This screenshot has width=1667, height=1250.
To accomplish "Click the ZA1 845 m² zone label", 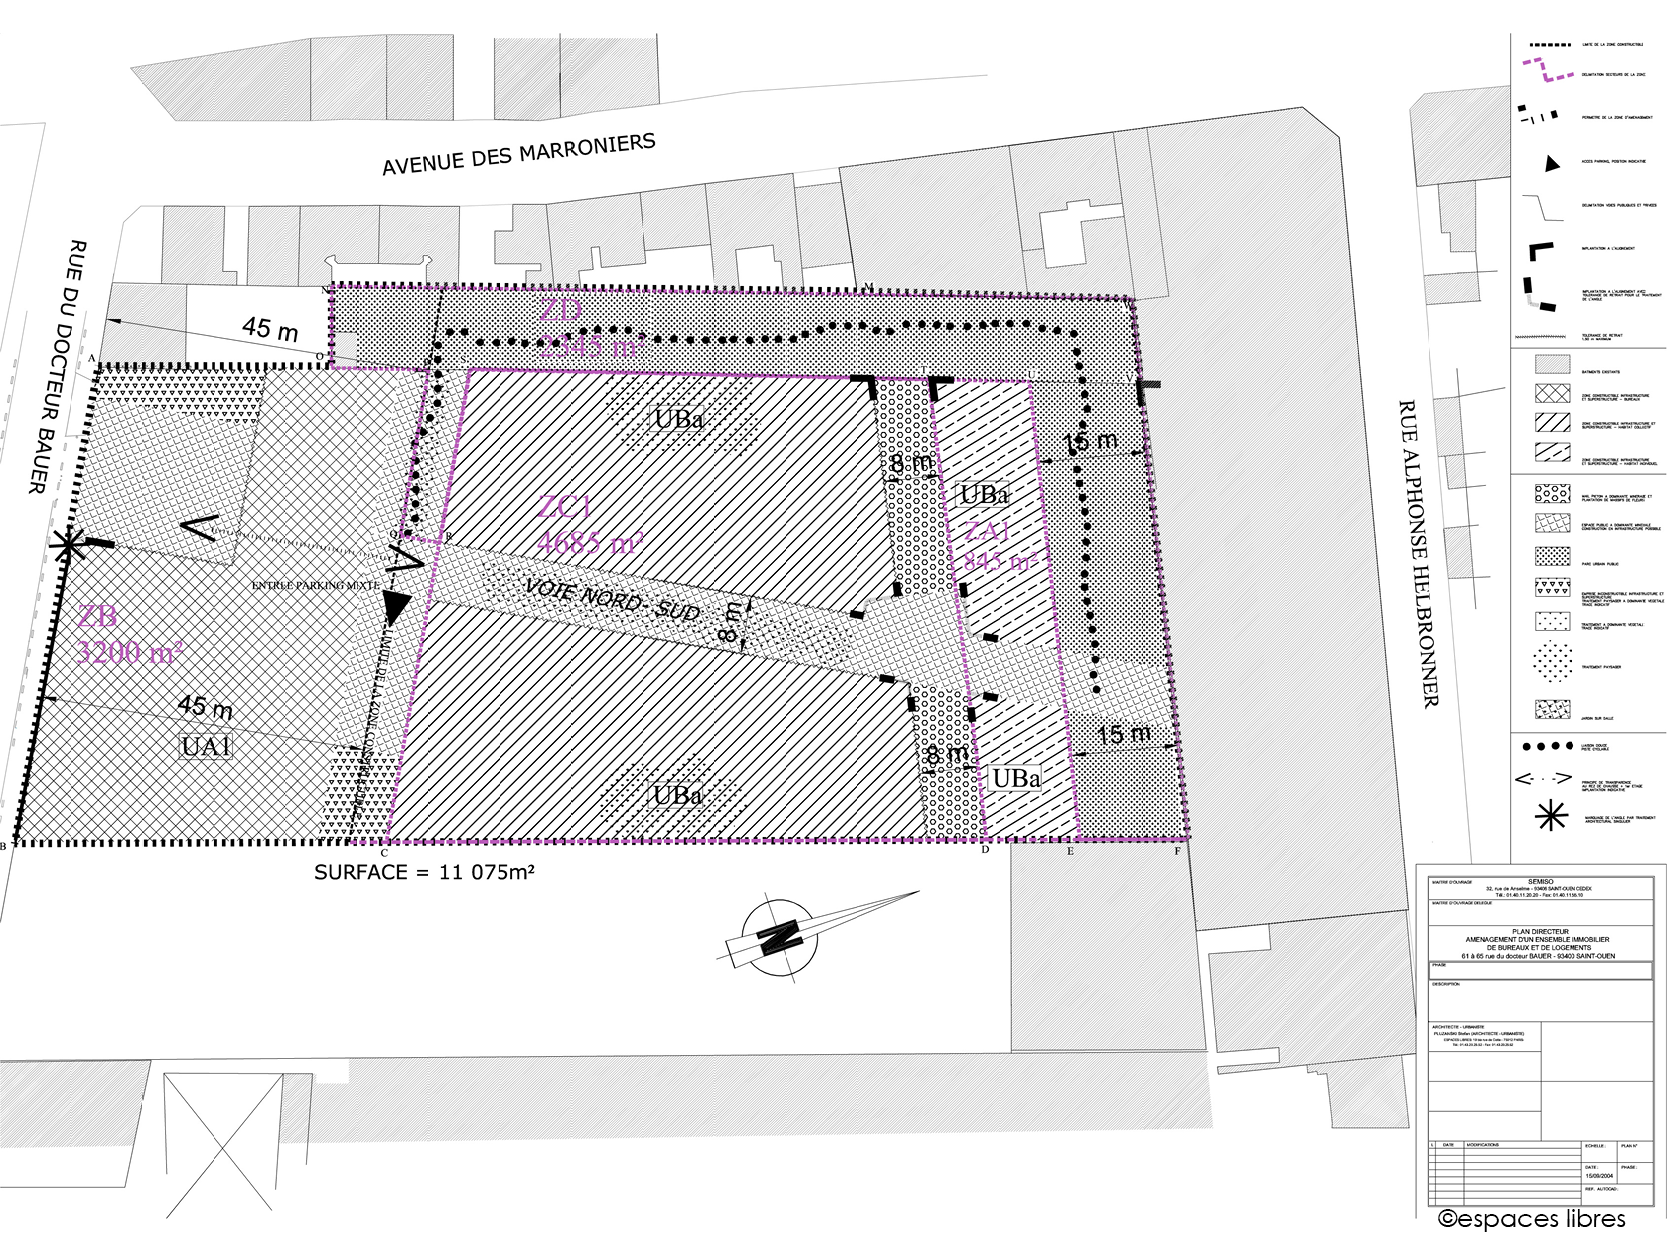I will click(x=997, y=547).
